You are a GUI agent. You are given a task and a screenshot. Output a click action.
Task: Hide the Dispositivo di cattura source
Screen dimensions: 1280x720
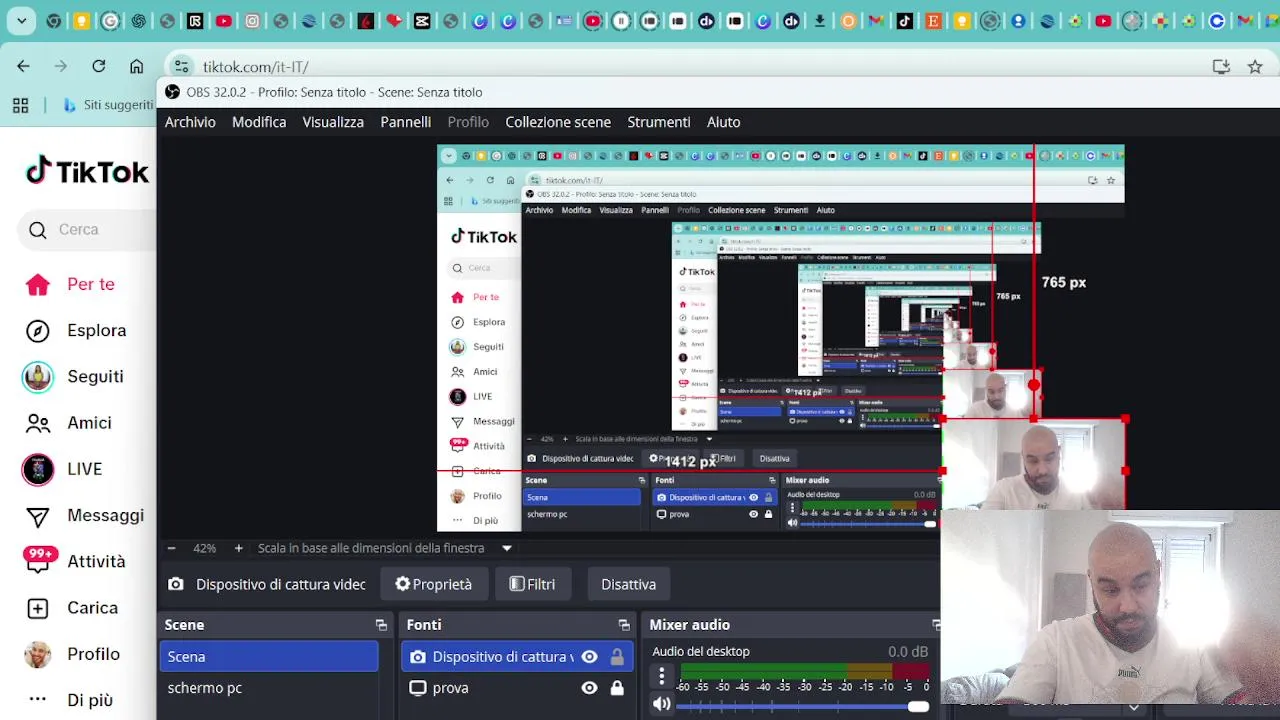pos(589,657)
